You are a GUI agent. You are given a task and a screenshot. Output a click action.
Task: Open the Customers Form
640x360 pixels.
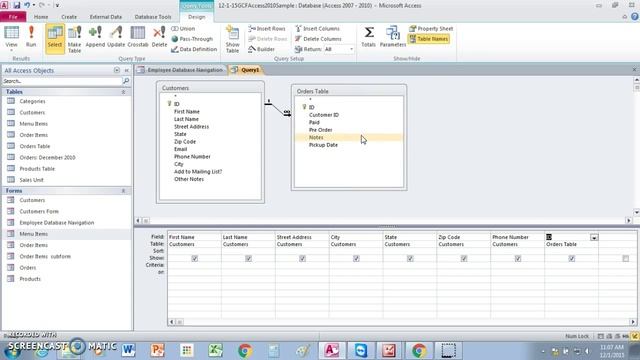click(39, 211)
